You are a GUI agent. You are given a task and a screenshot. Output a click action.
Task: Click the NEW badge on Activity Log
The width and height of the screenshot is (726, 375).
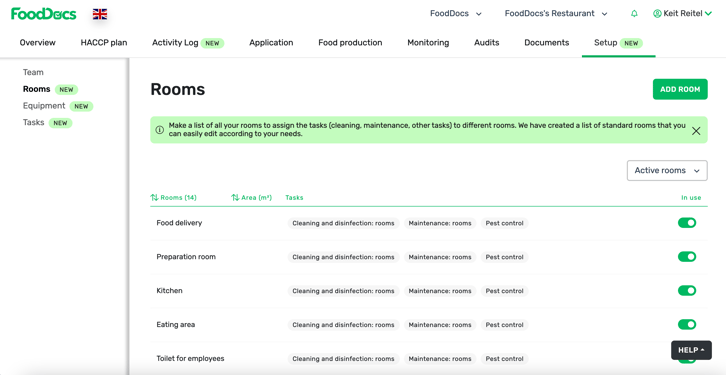click(x=213, y=43)
